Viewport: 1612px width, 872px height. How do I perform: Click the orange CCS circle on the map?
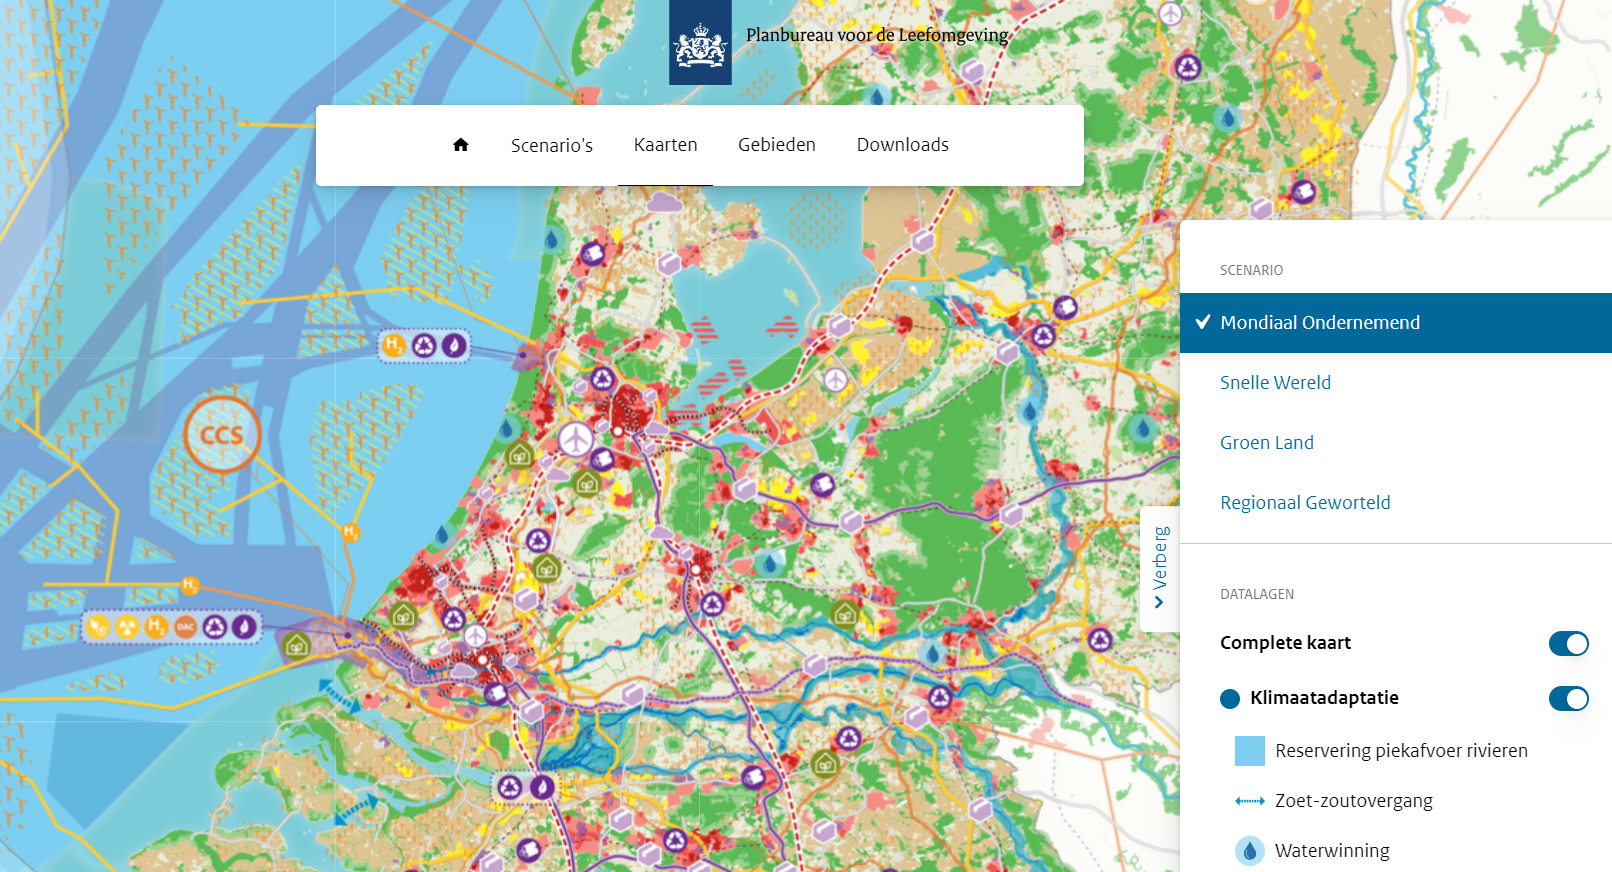click(x=222, y=435)
